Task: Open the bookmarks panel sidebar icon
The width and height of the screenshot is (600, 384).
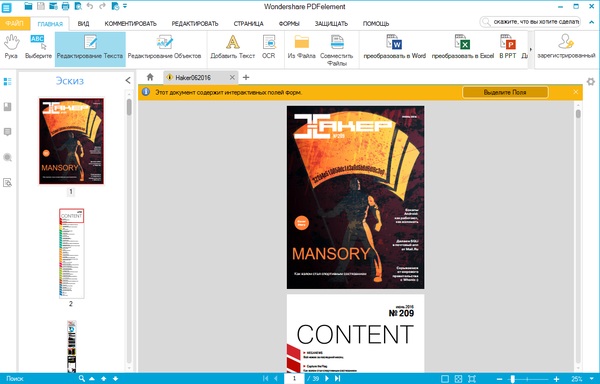Action: (x=7, y=107)
